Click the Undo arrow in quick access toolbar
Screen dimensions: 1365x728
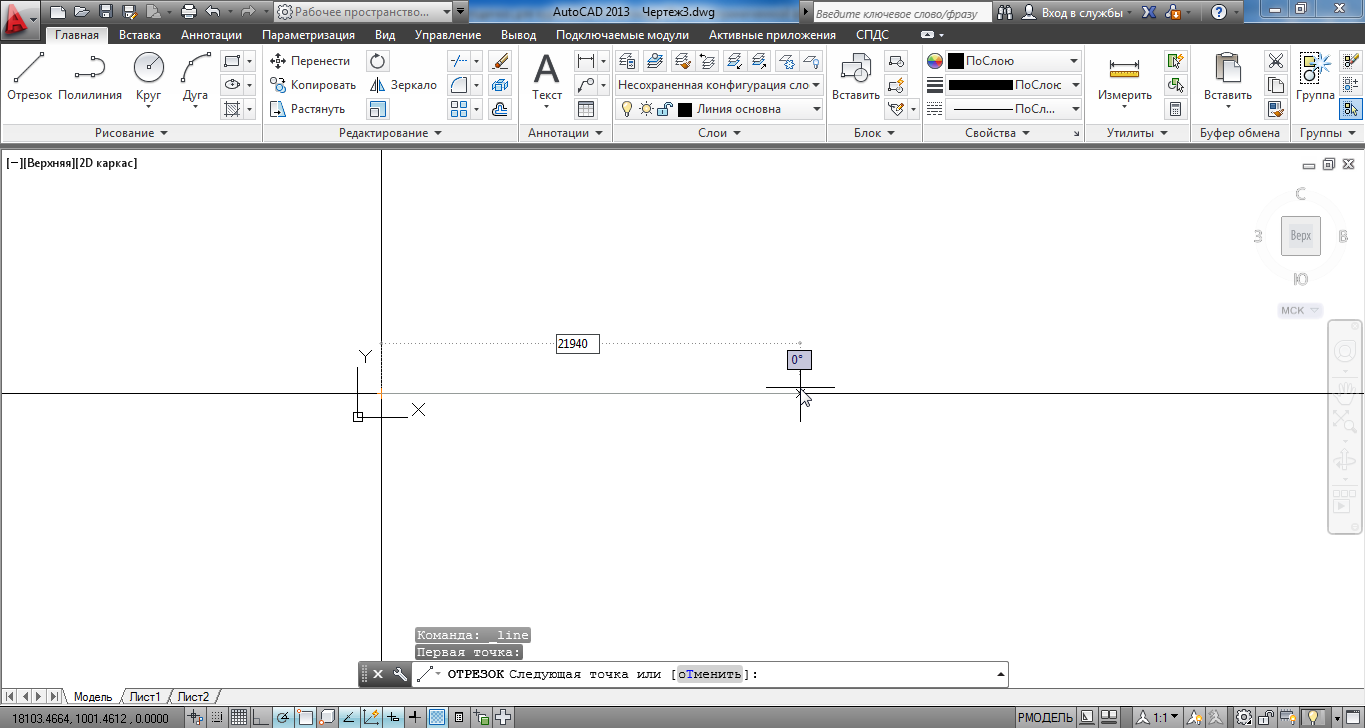tap(212, 12)
